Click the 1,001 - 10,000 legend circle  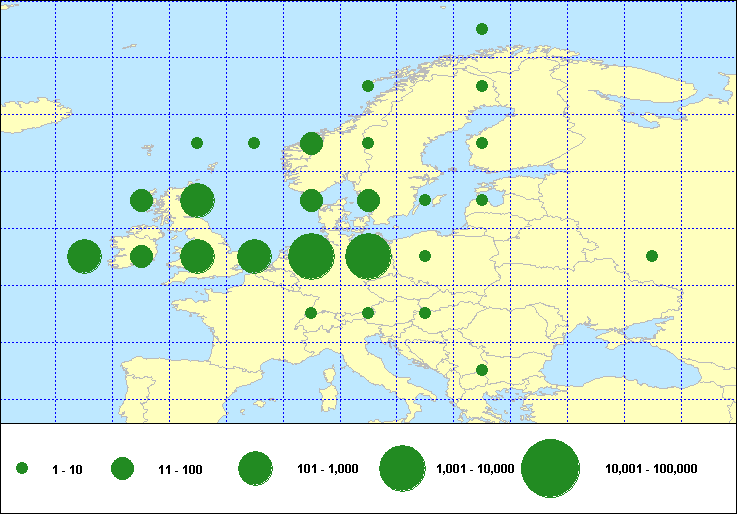[x=403, y=468]
